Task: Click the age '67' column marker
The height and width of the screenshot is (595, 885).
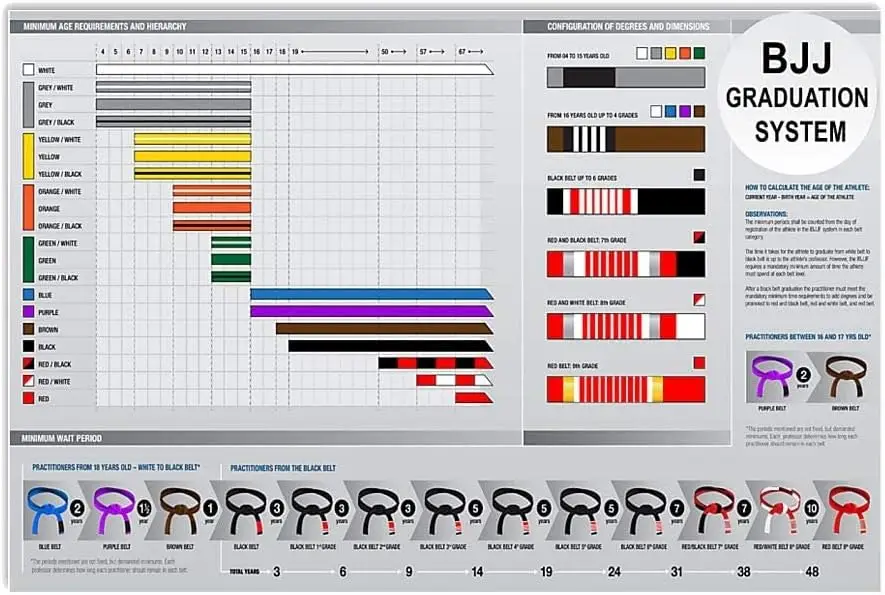Action: tap(462, 51)
